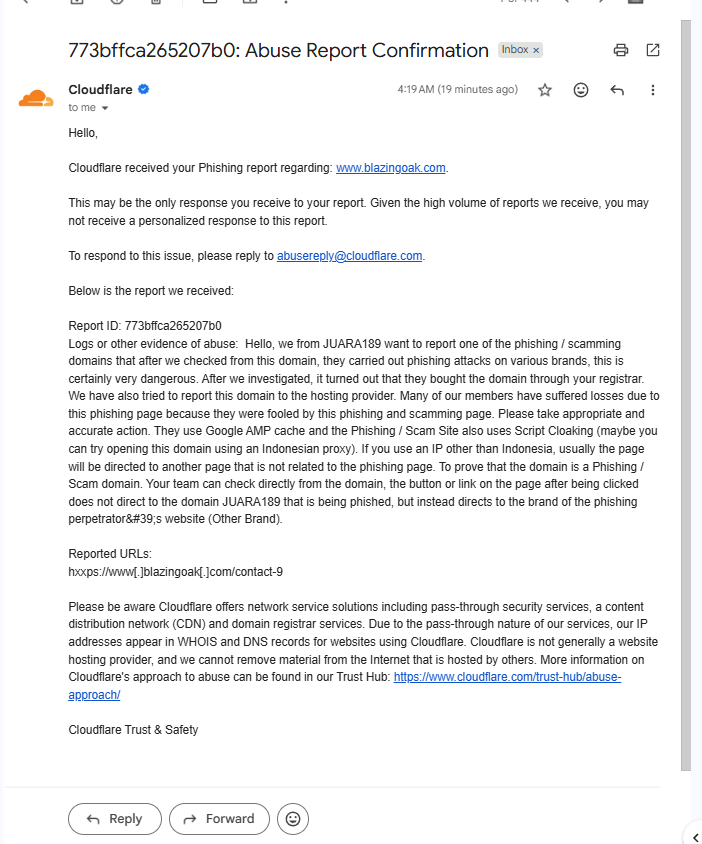Remove the Inbox label via its x

(536, 50)
